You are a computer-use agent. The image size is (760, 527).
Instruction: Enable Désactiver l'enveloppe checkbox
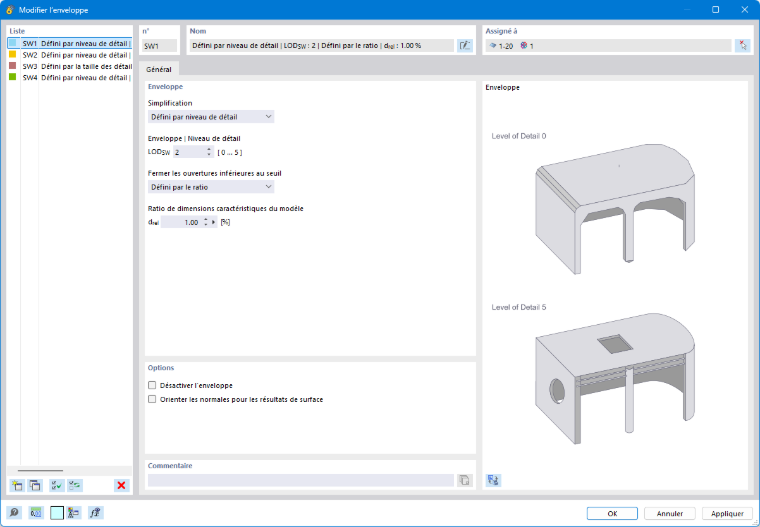click(152, 385)
